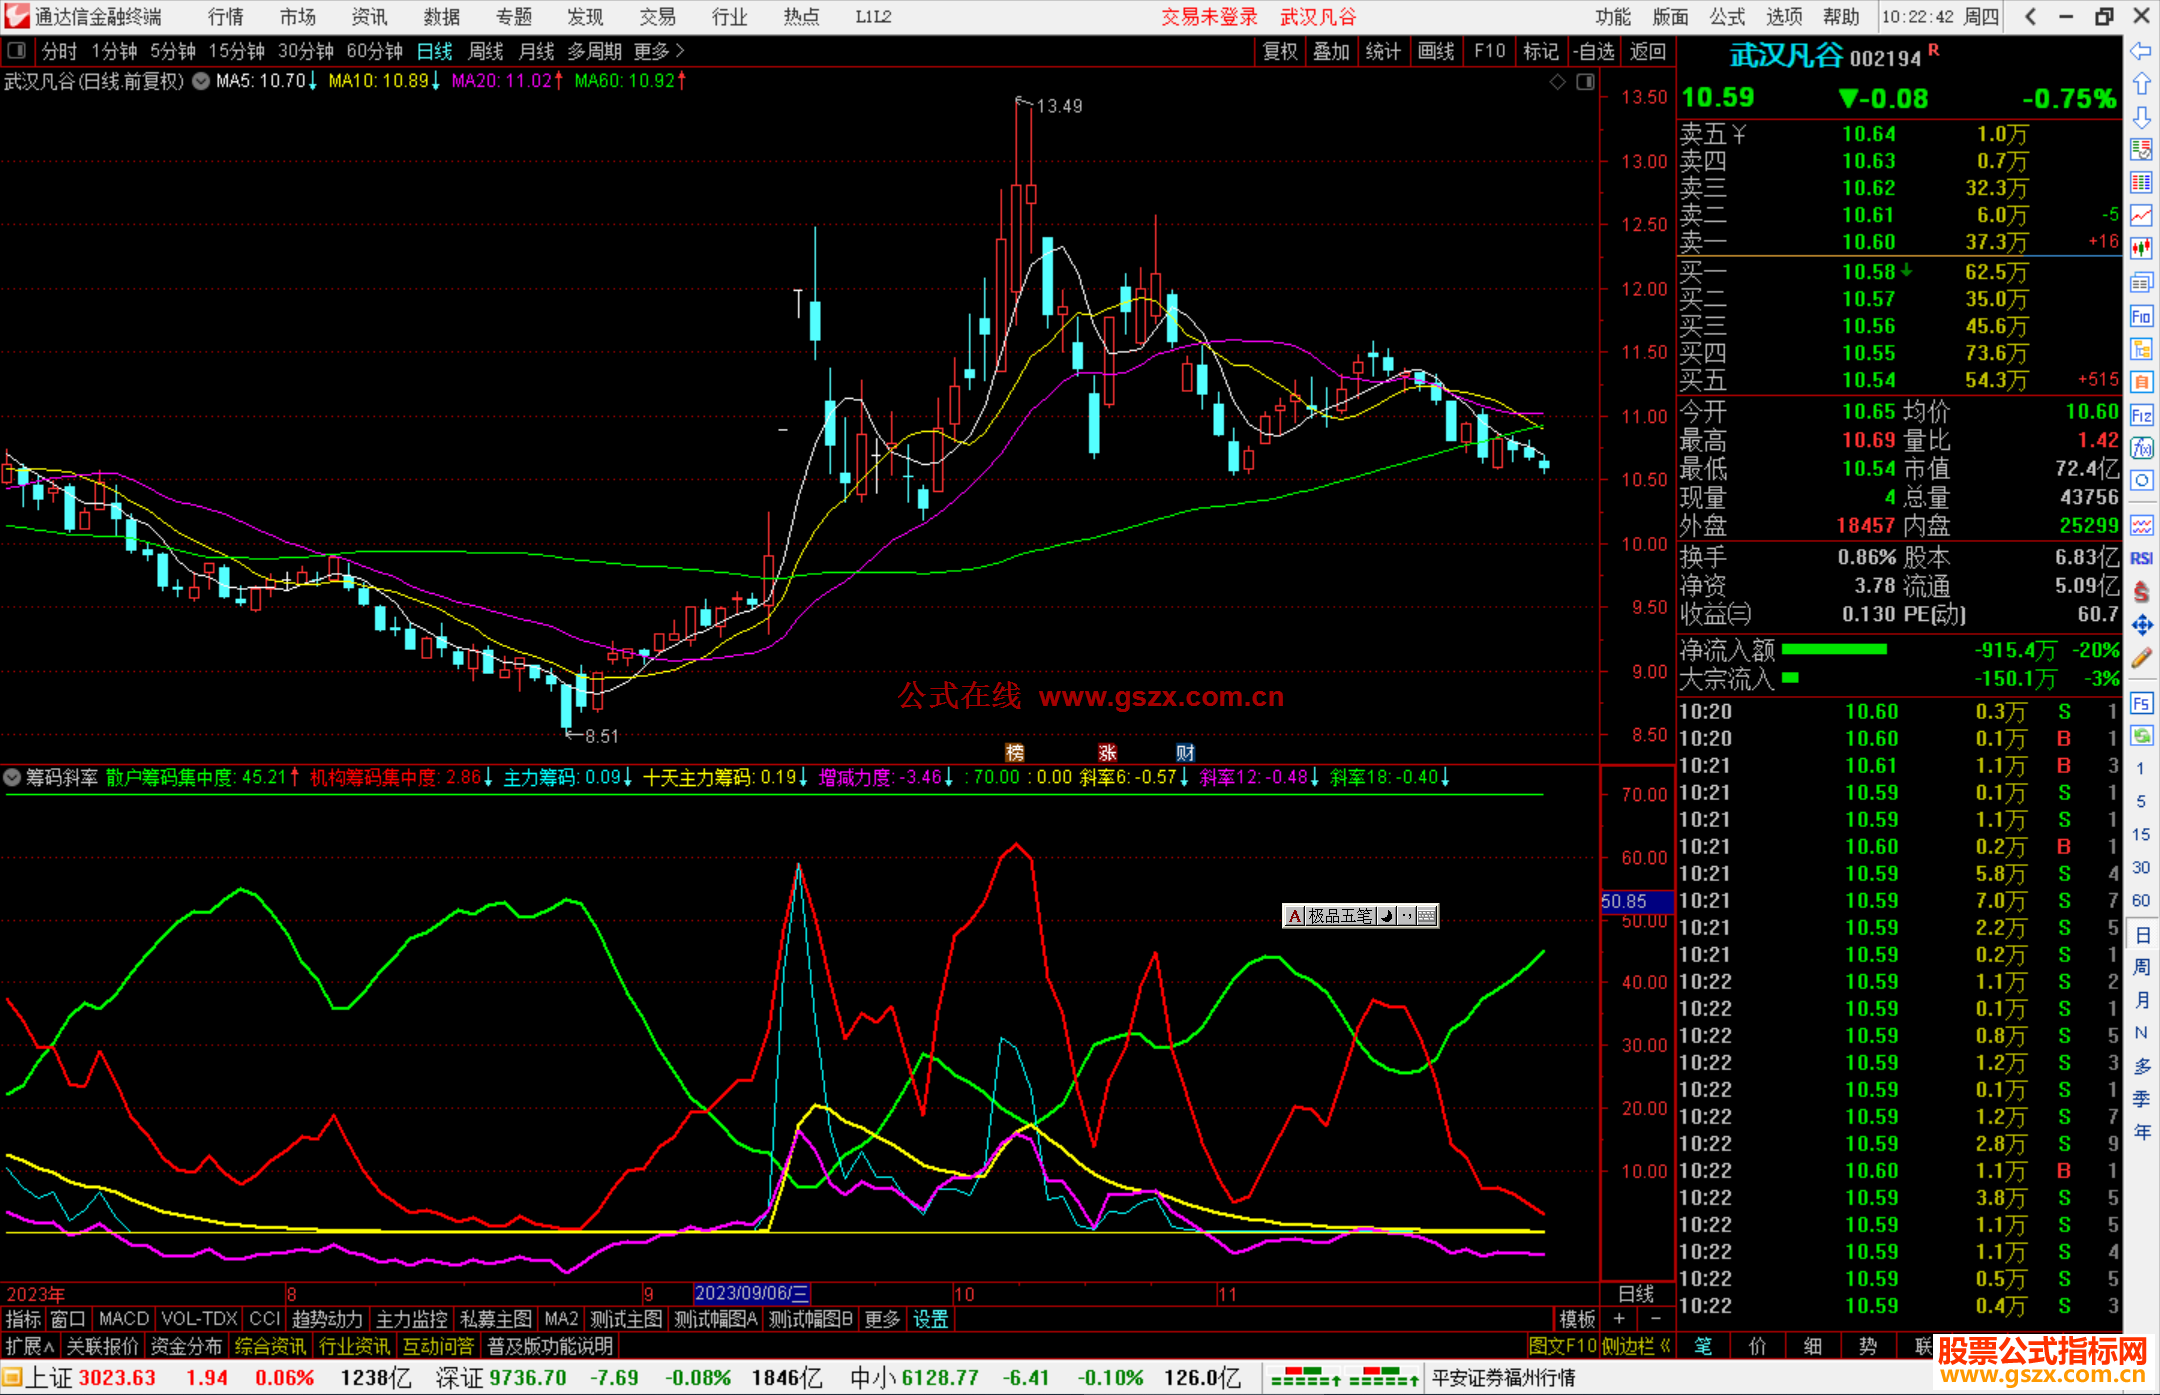The width and height of the screenshot is (2160, 1395).
Task: Click the f(x) formula sidebar icon
Action: pyautogui.click(x=2141, y=448)
